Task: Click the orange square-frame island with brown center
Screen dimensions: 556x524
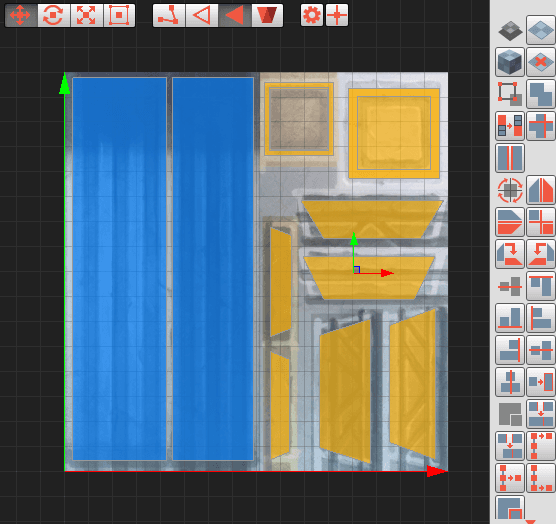Action: click(x=299, y=119)
